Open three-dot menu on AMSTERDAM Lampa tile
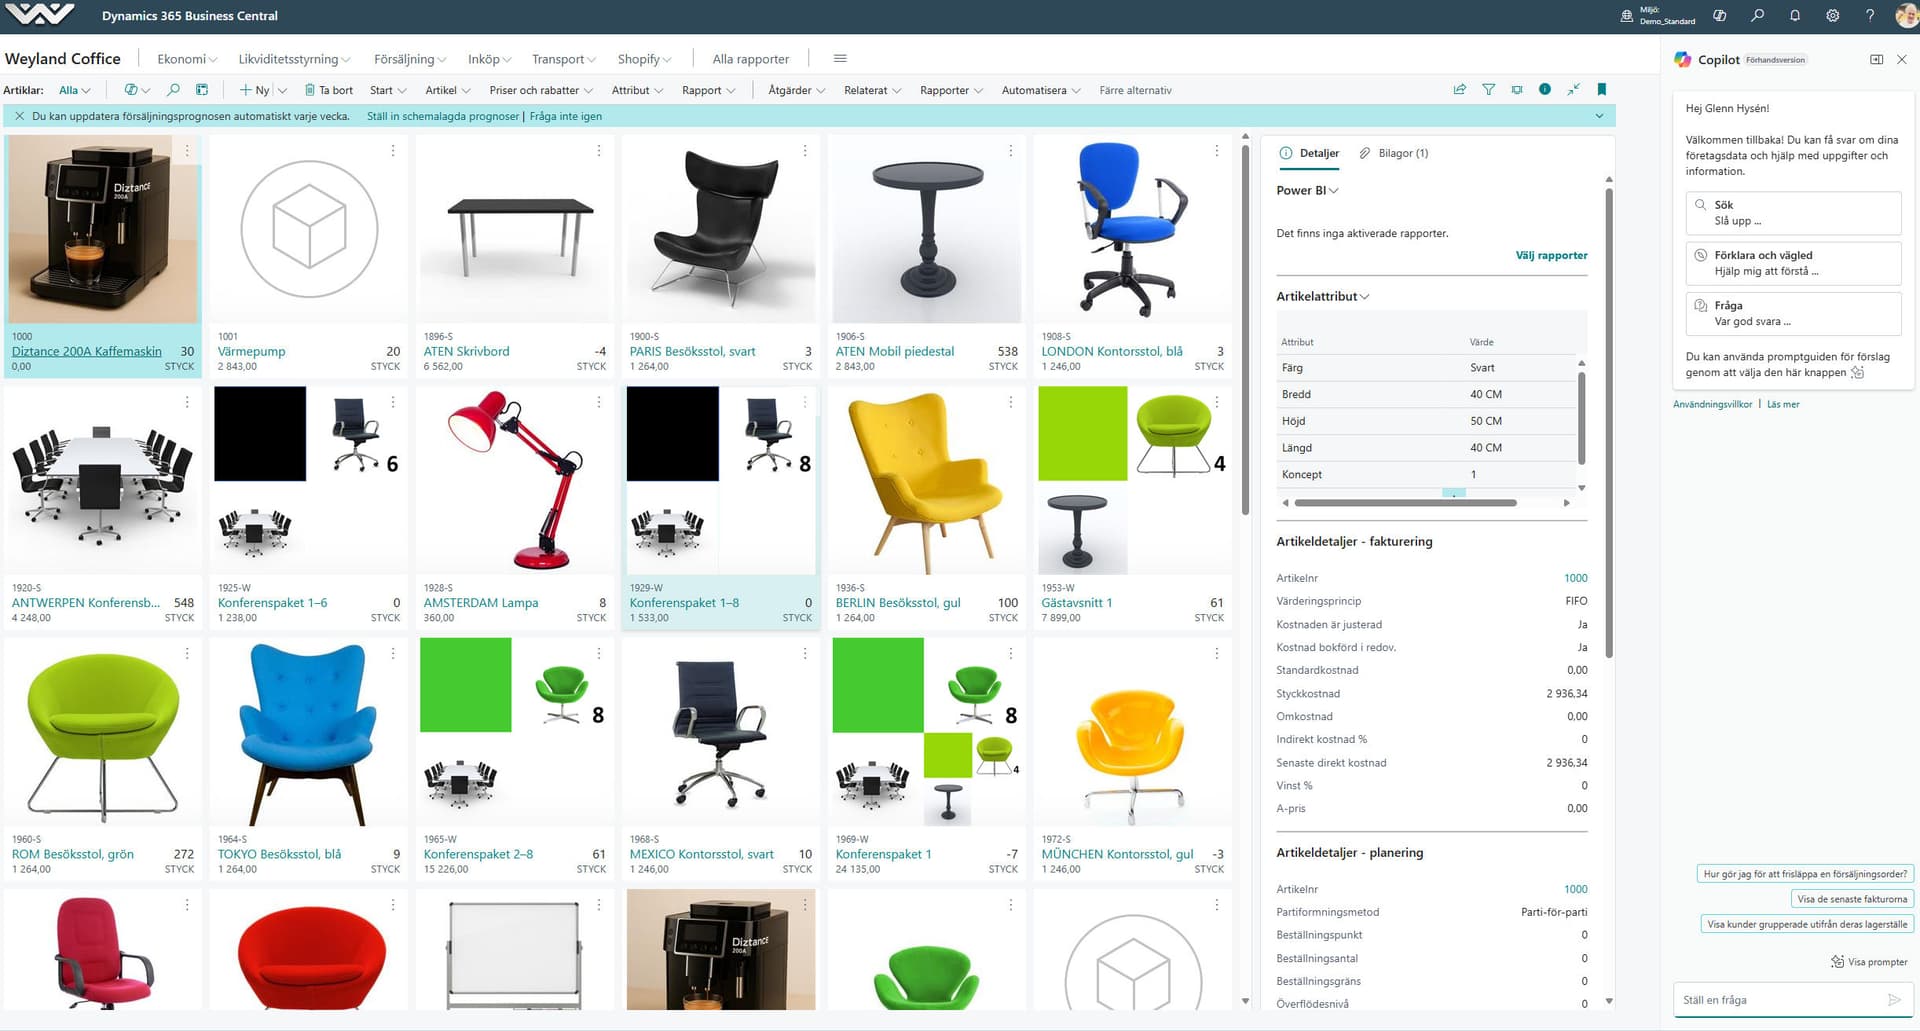This screenshot has width=1920, height=1031. click(599, 402)
